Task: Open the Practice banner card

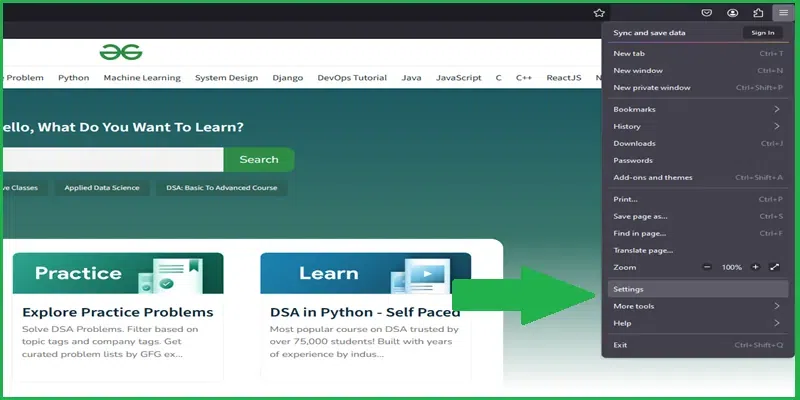Action: 118,273
